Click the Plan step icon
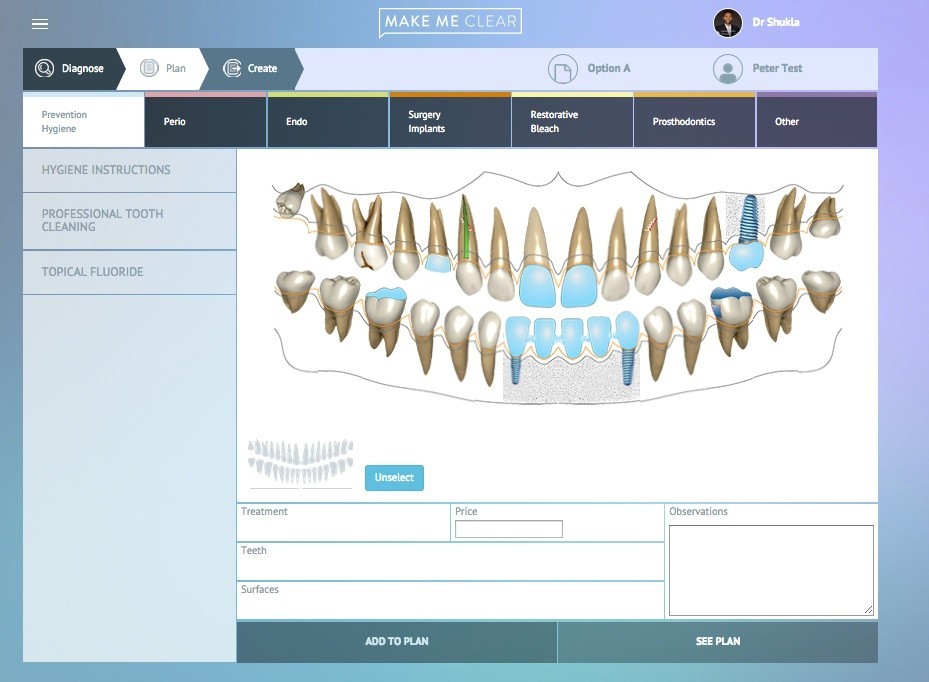The height and width of the screenshot is (682, 929). [x=150, y=69]
